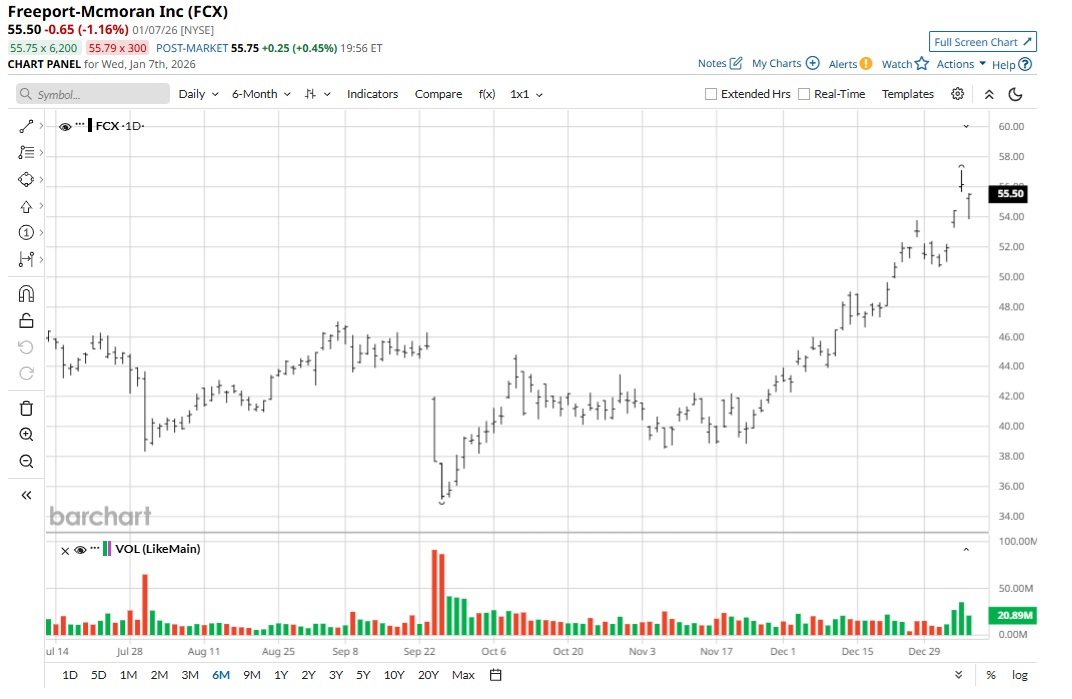Select the 1D time range
Image resolution: width=1072 pixels, height=699 pixels.
(x=70, y=675)
